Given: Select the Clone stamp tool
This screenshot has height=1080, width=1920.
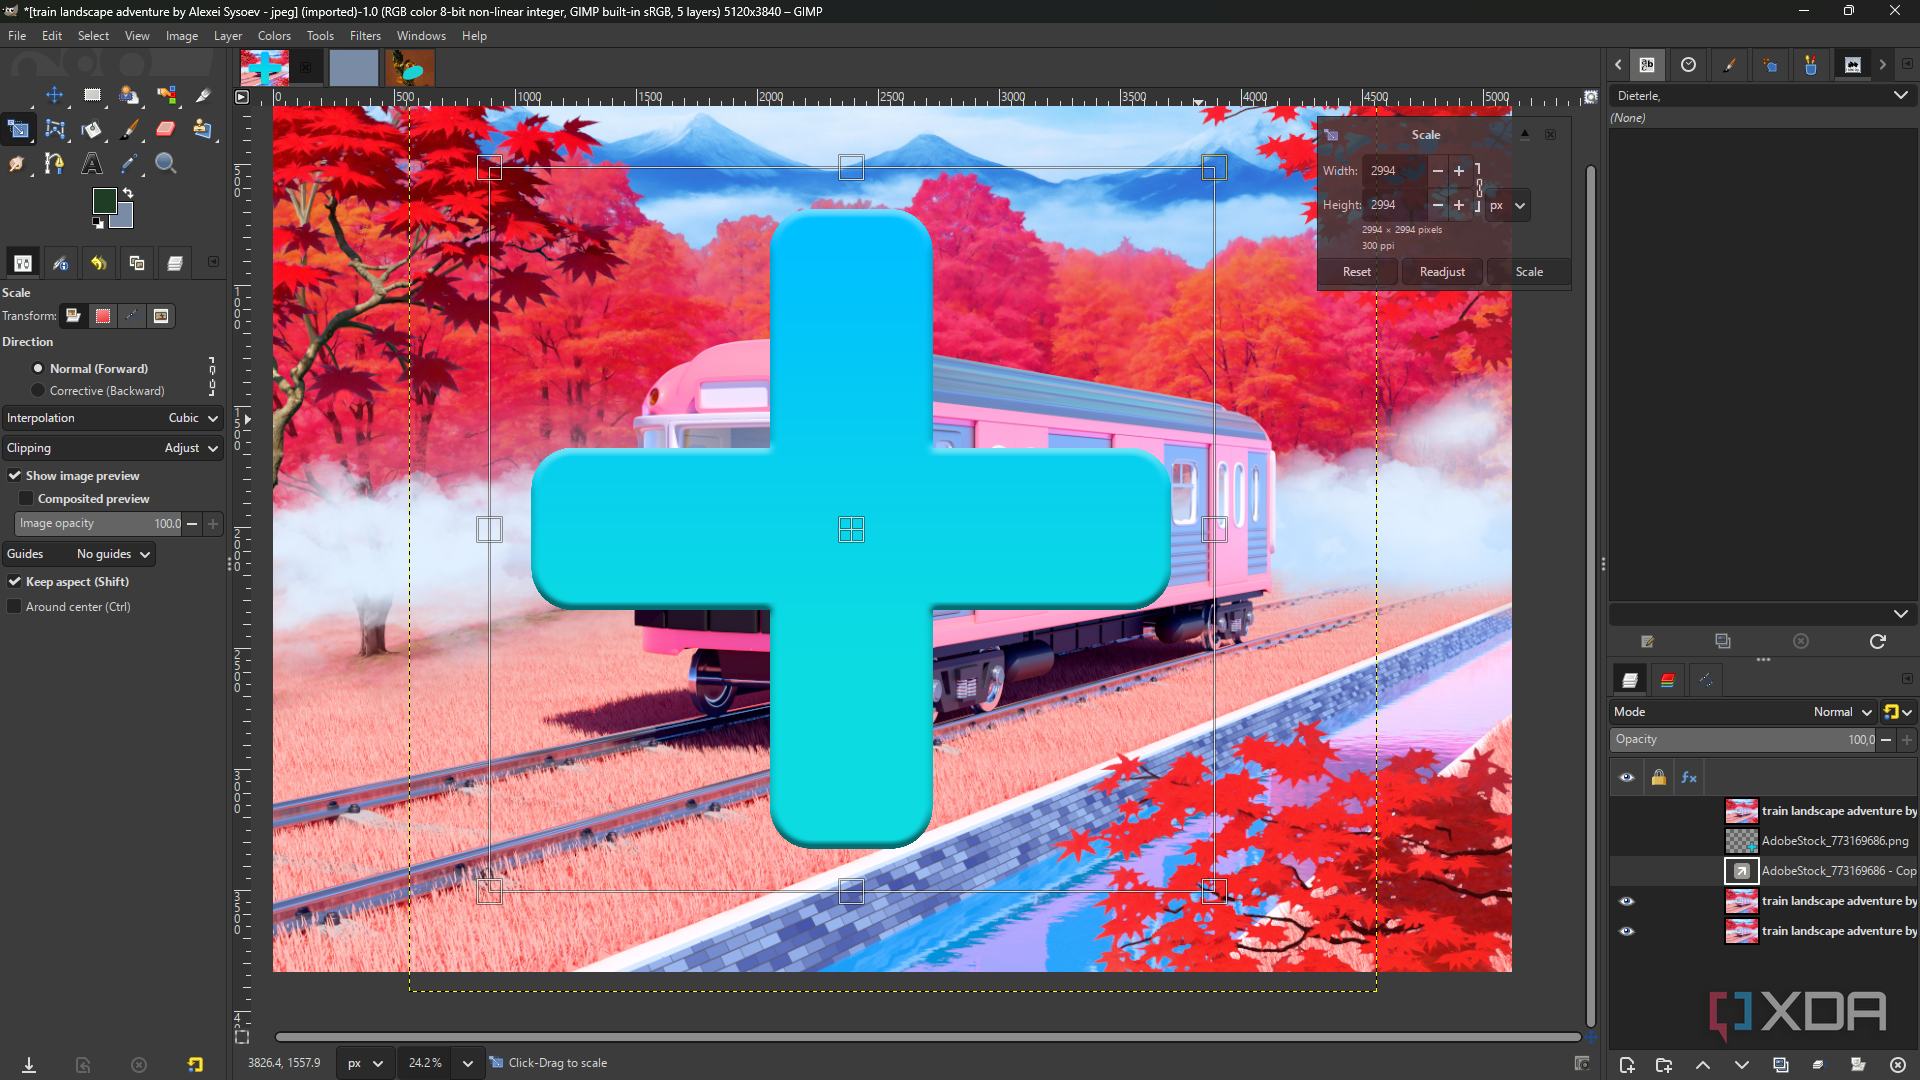Looking at the screenshot, I should pos(203,129).
